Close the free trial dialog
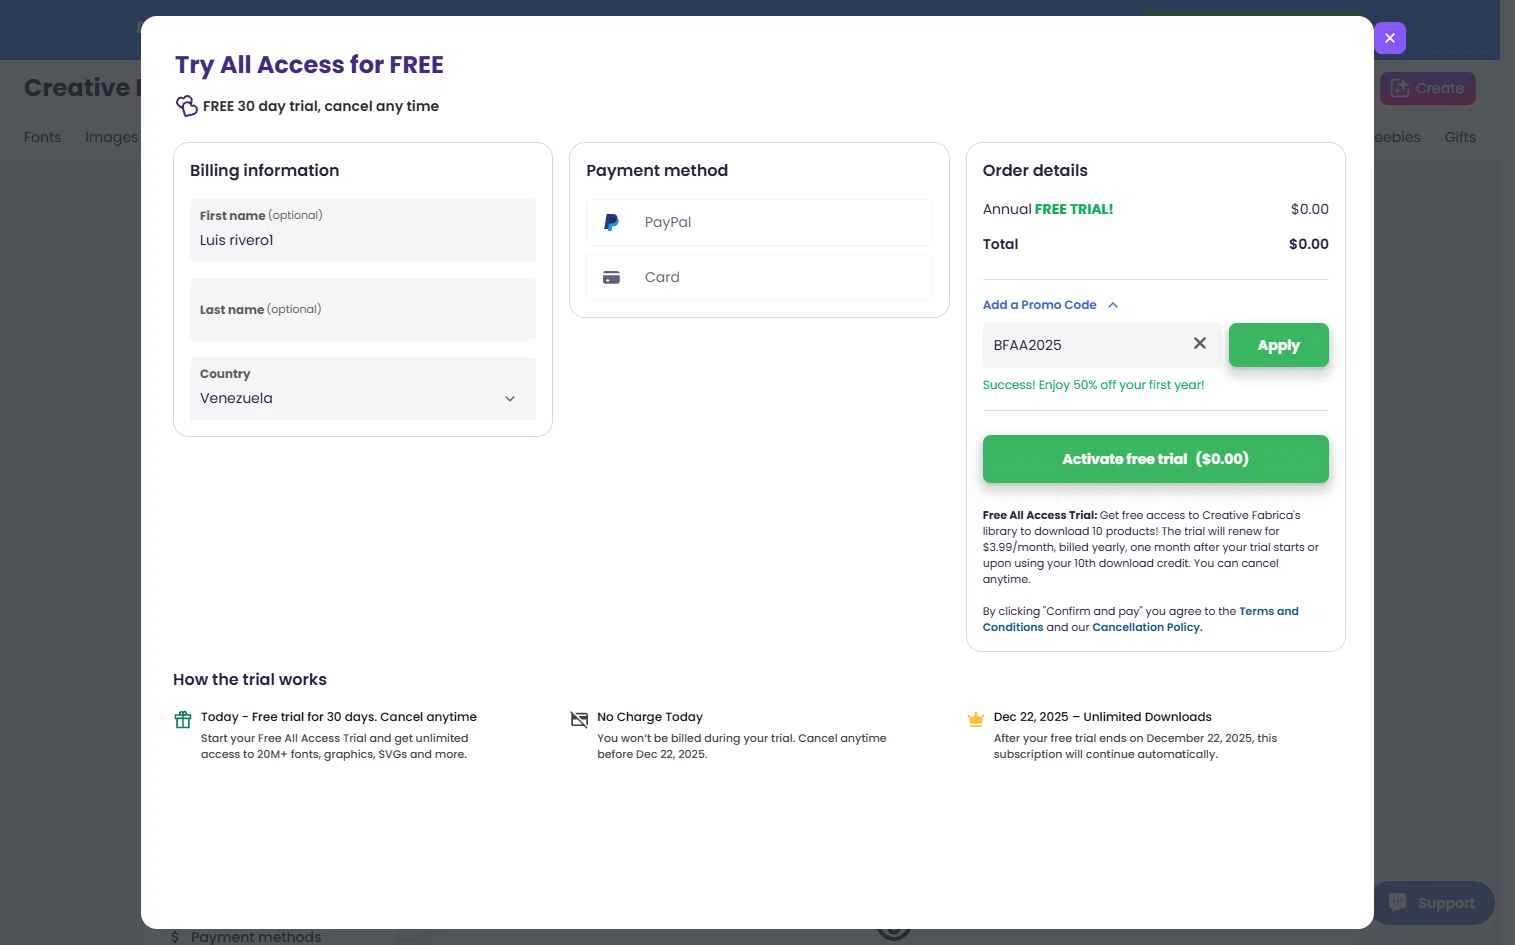1515x945 pixels. pyautogui.click(x=1389, y=38)
